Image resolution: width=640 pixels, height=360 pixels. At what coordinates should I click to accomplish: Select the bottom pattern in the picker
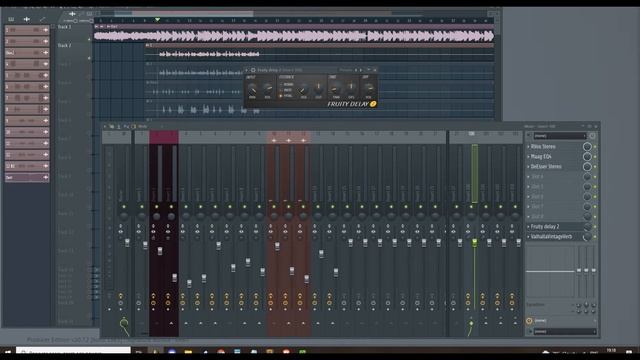[27, 177]
